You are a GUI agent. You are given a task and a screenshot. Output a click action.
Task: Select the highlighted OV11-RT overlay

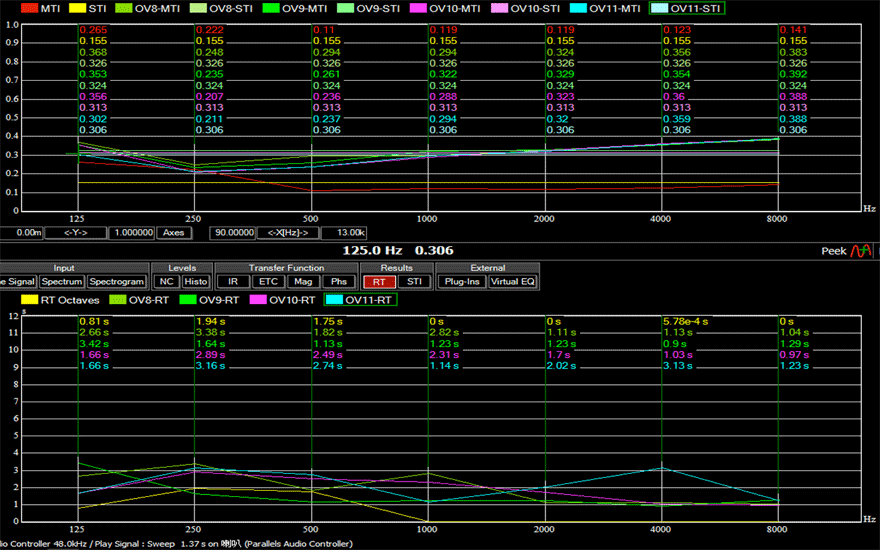coord(360,300)
